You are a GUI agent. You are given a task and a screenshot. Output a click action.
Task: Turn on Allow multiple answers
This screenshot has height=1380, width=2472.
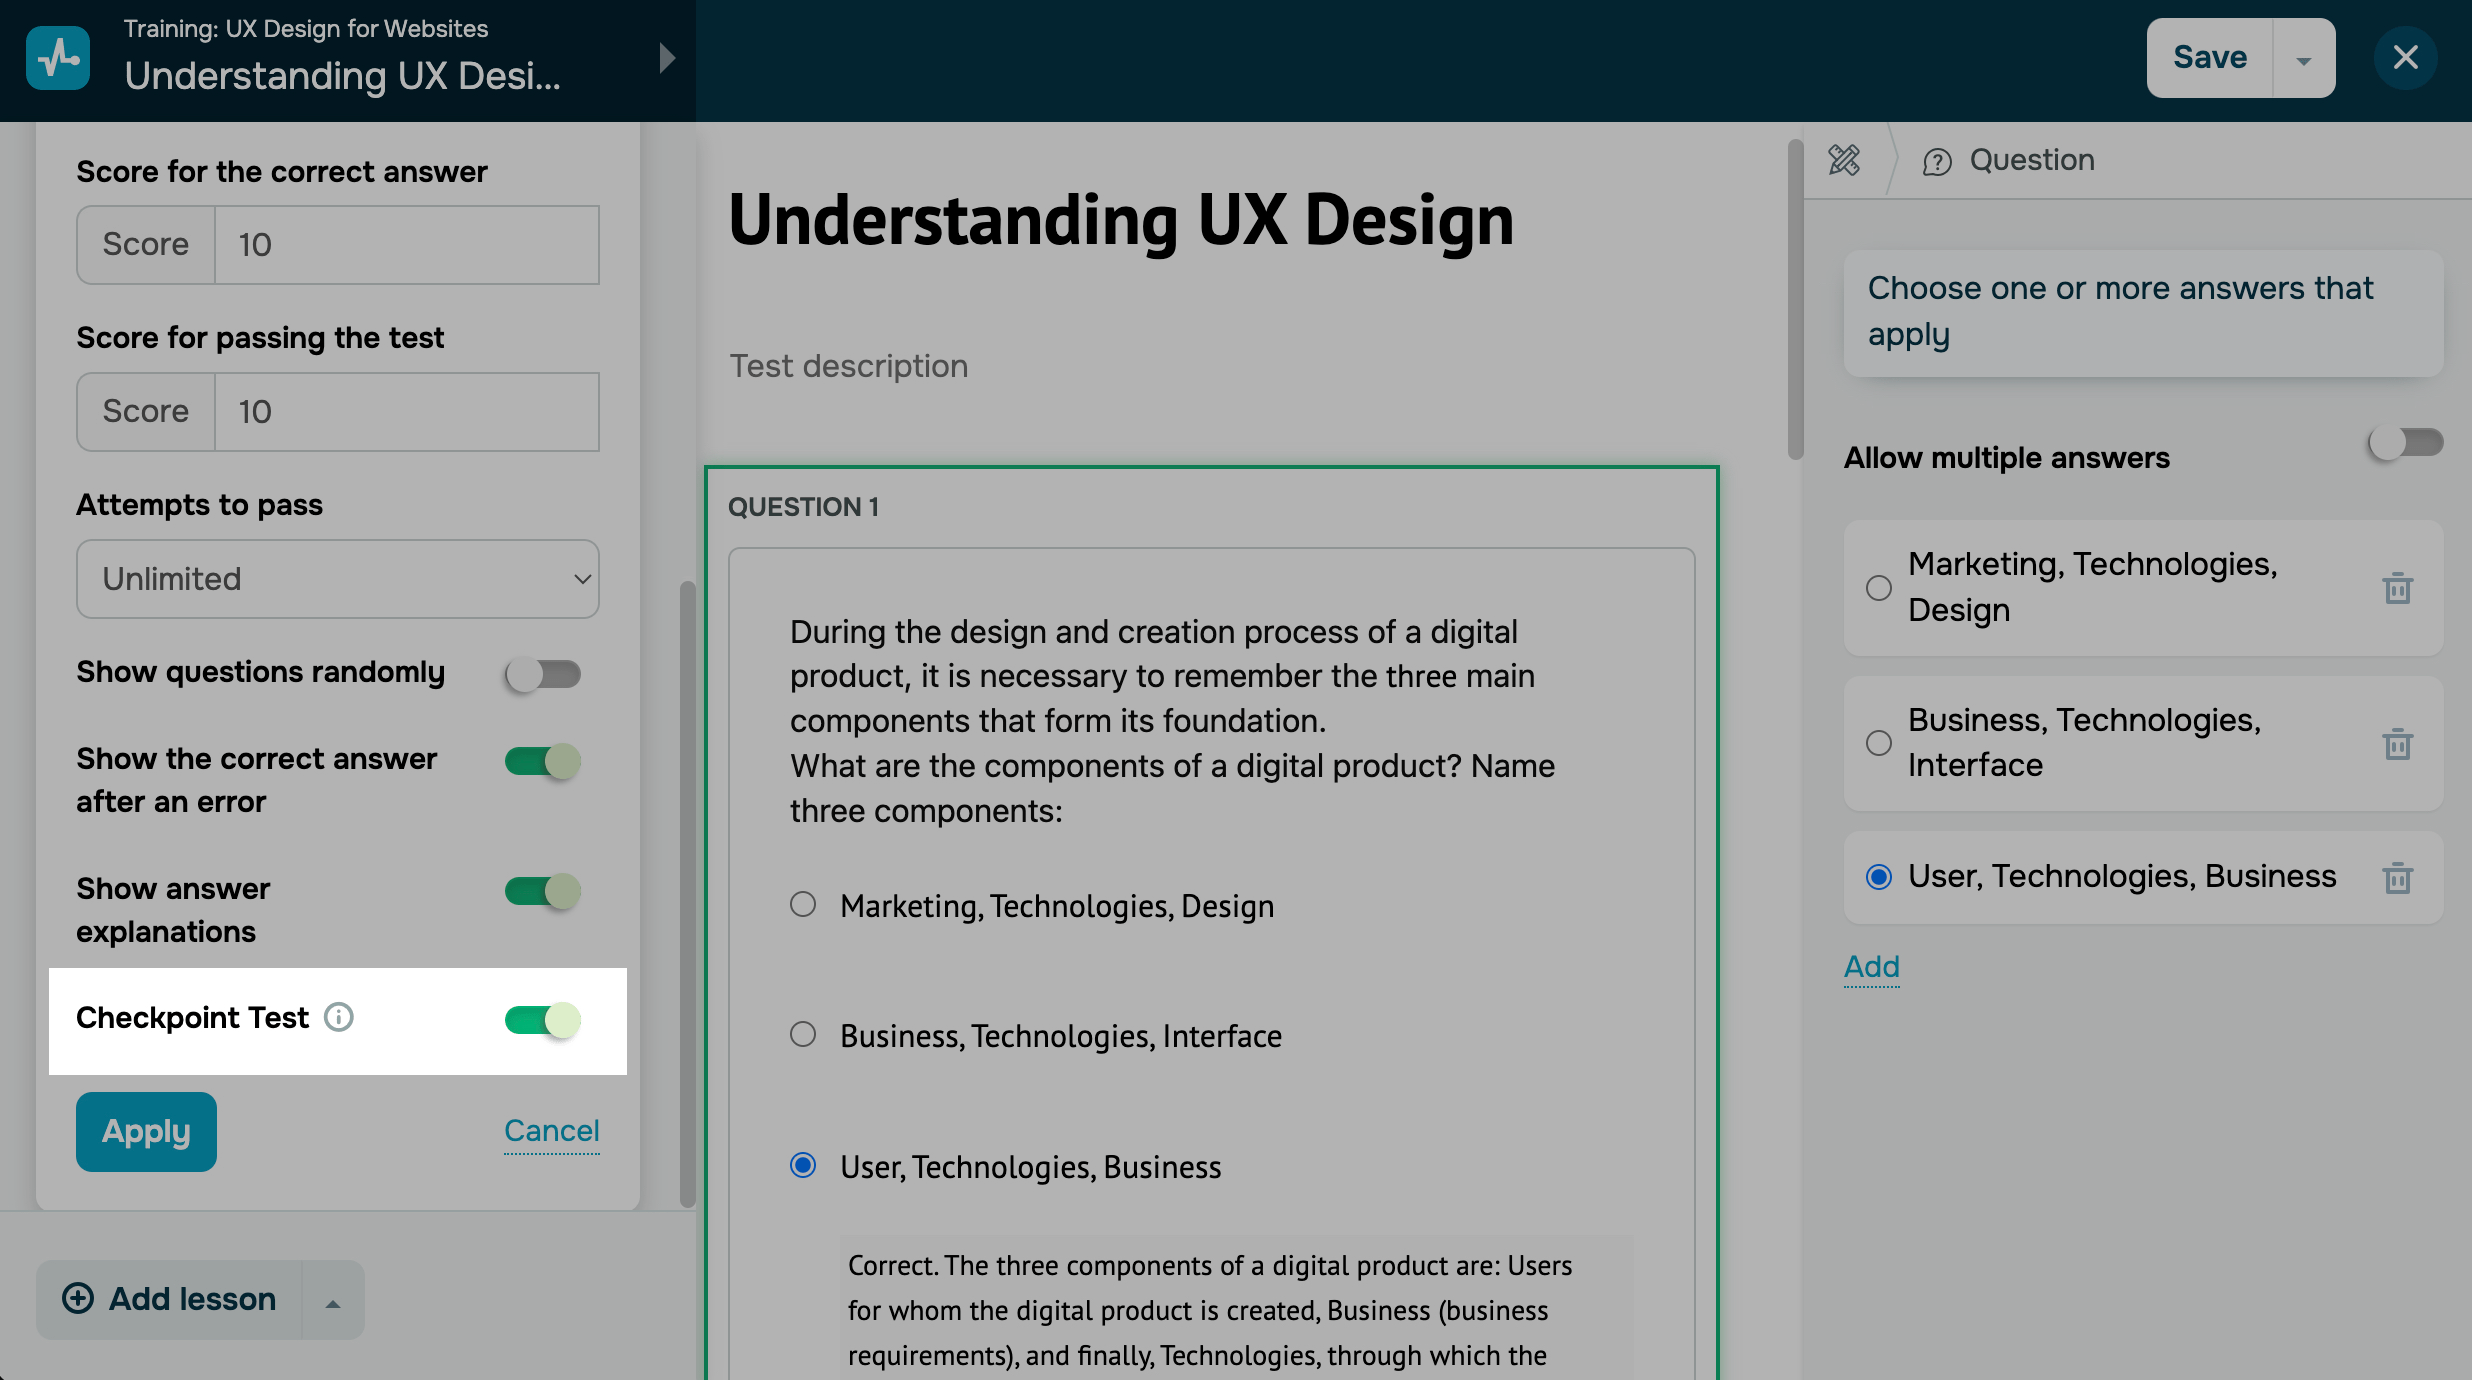click(2405, 443)
